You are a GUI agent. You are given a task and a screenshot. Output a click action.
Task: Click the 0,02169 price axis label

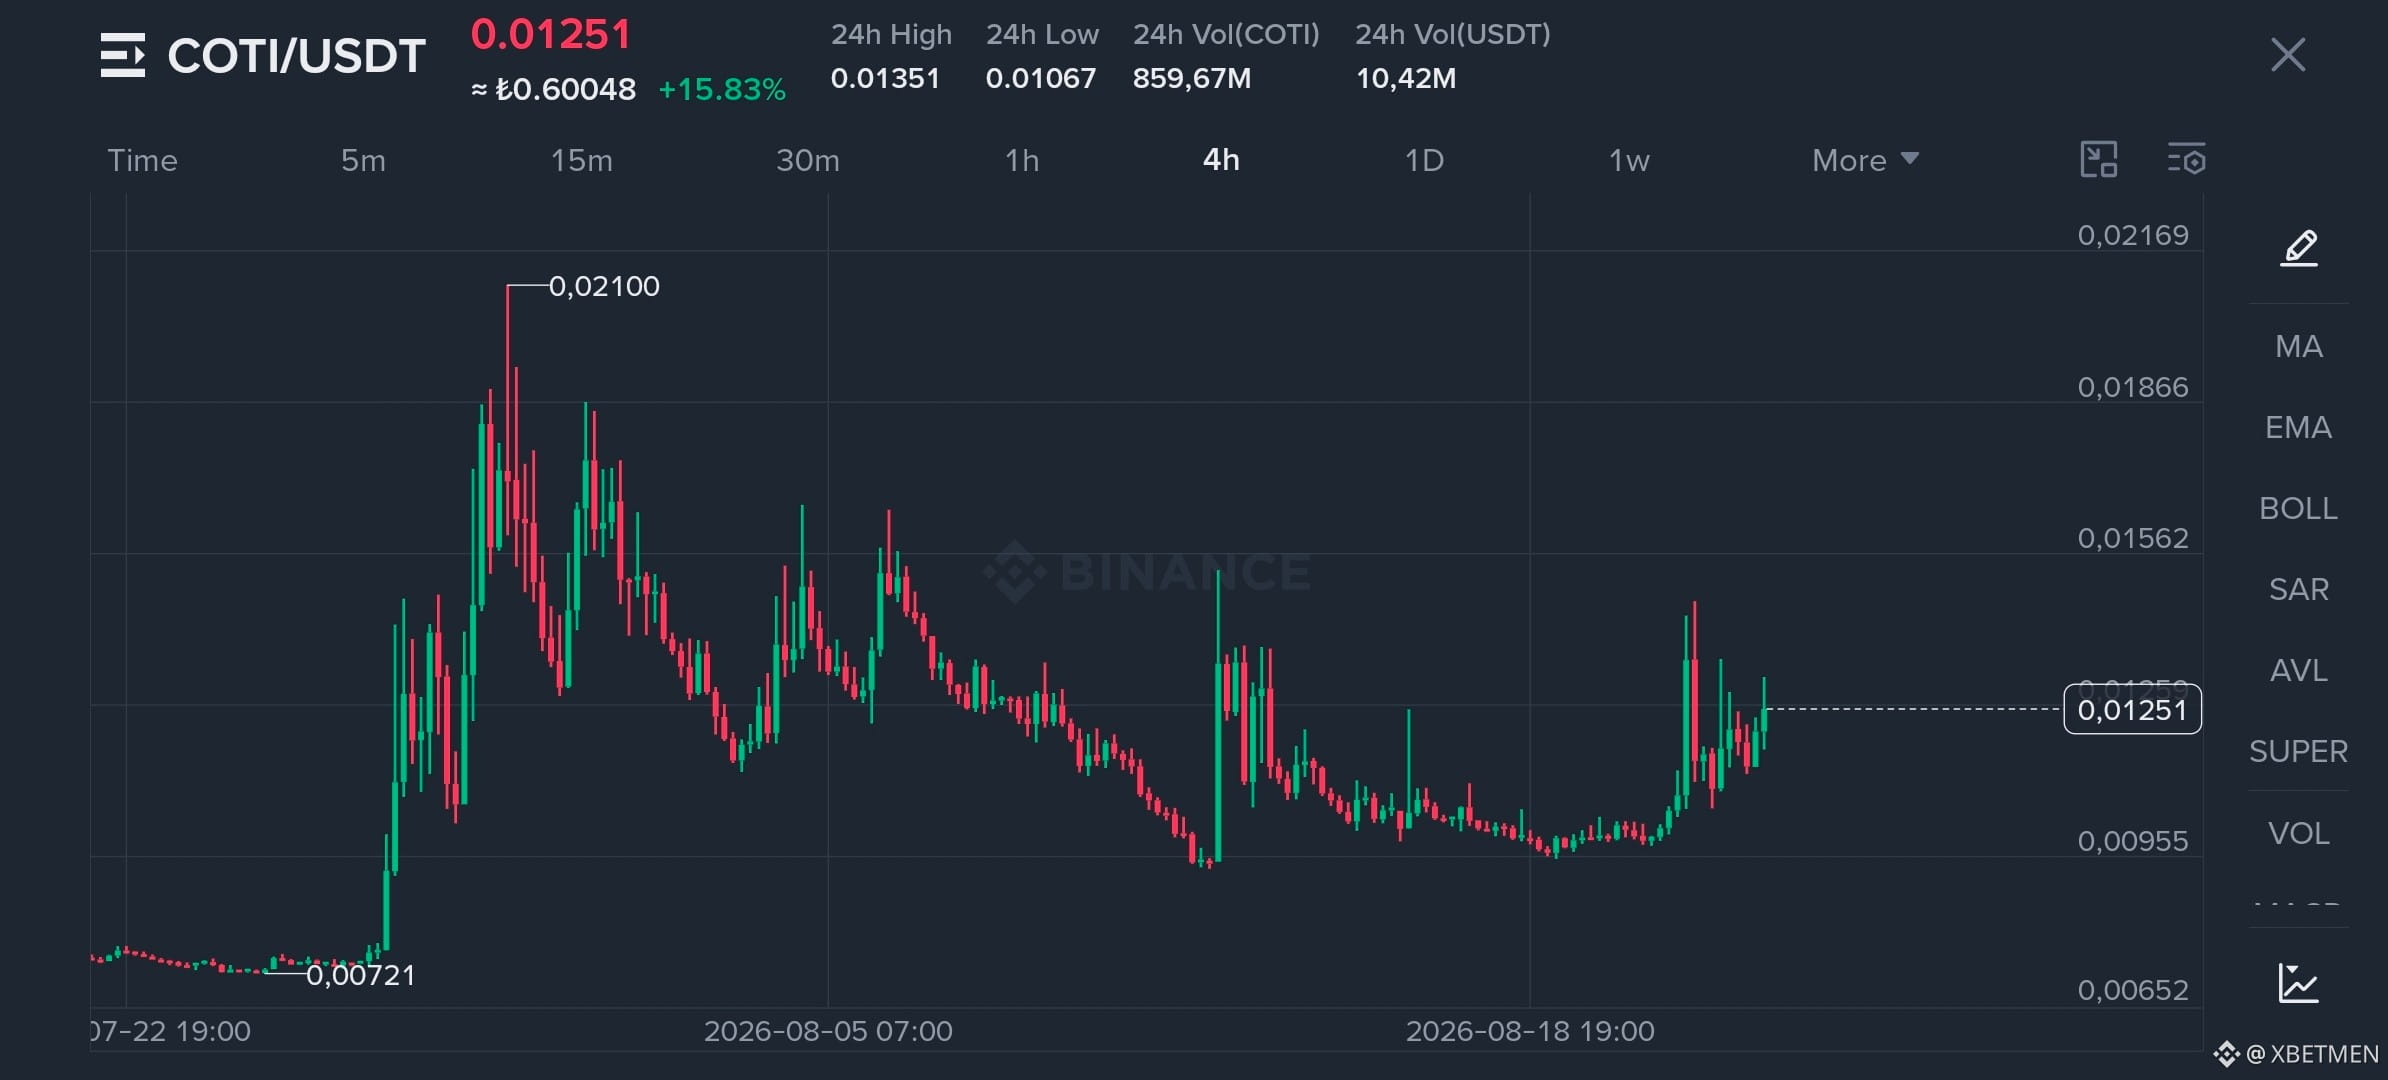(2133, 236)
